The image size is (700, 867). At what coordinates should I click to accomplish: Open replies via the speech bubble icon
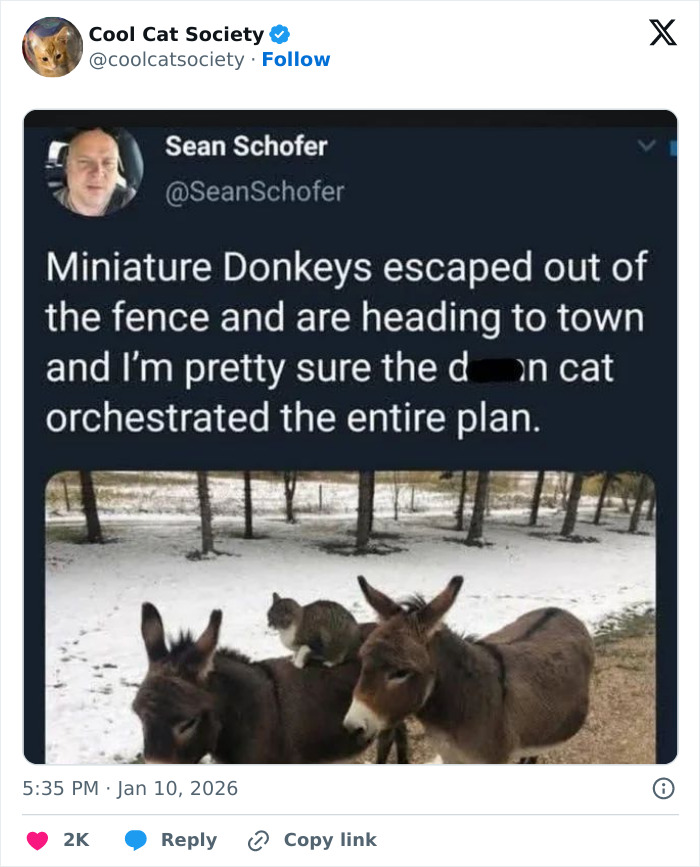139,839
